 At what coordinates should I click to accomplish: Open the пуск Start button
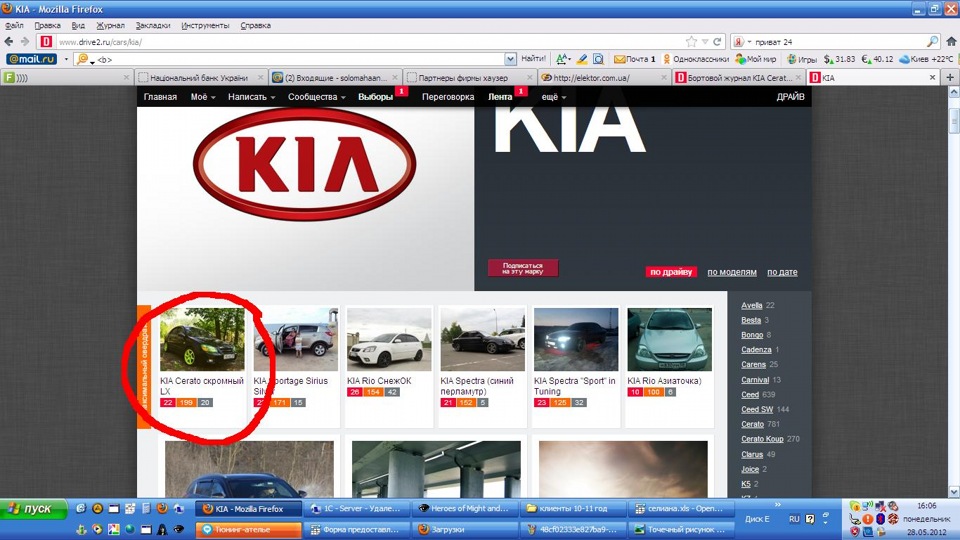pos(33,509)
